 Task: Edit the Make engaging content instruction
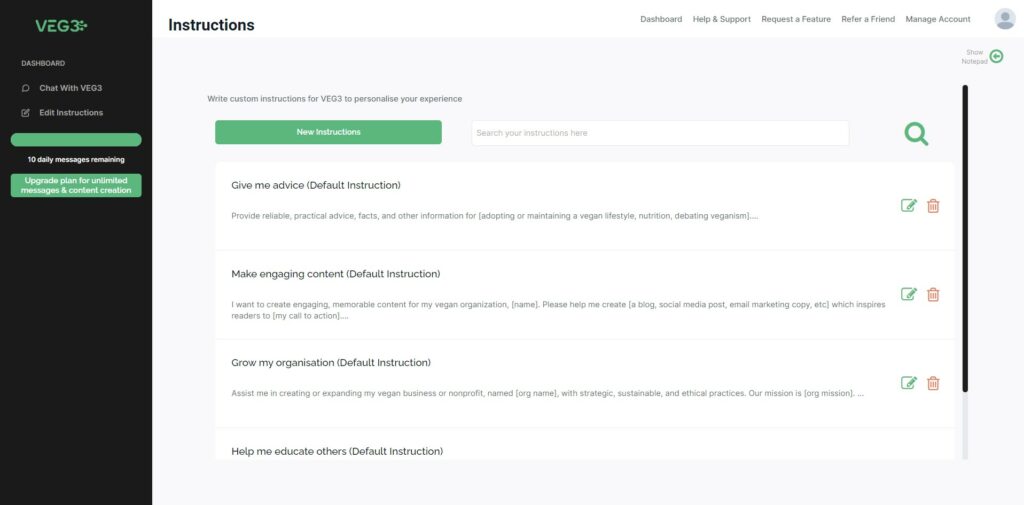point(908,294)
